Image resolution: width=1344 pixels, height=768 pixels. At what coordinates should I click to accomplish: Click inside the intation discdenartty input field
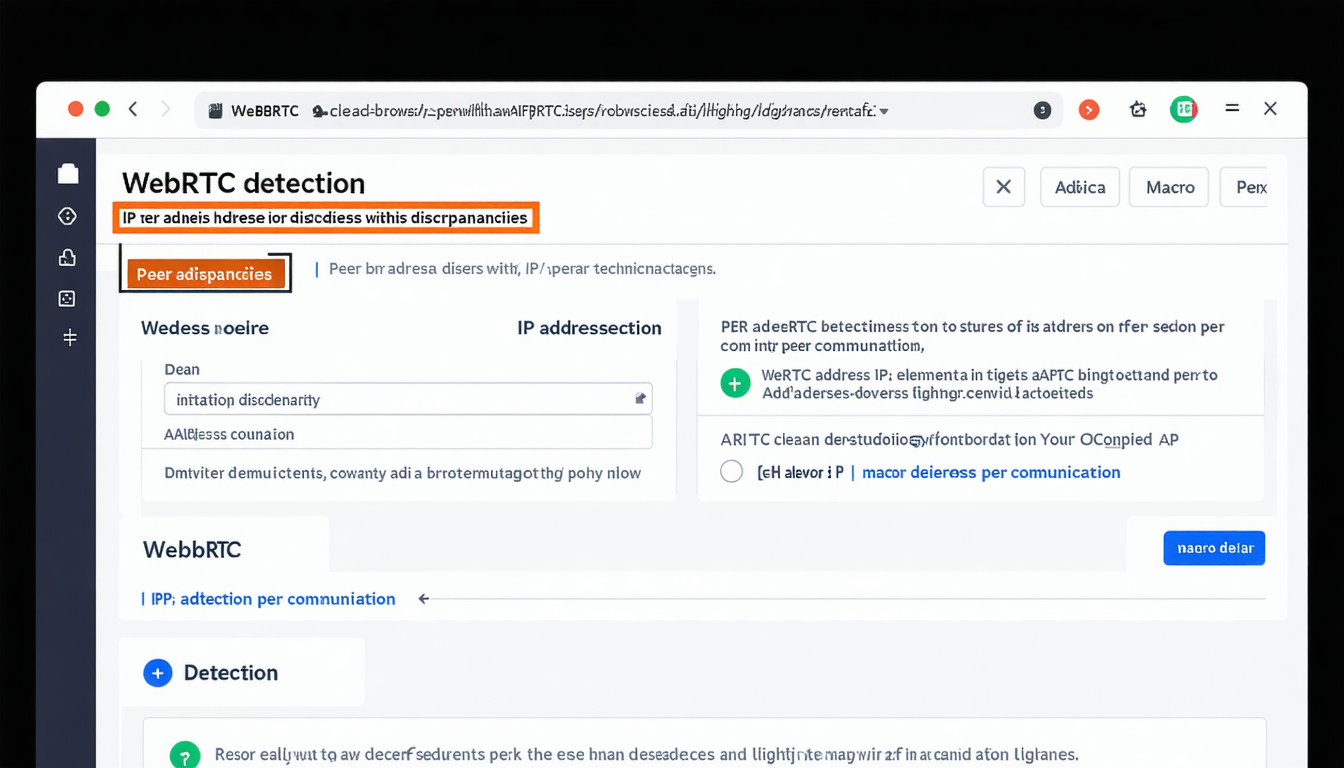point(400,398)
